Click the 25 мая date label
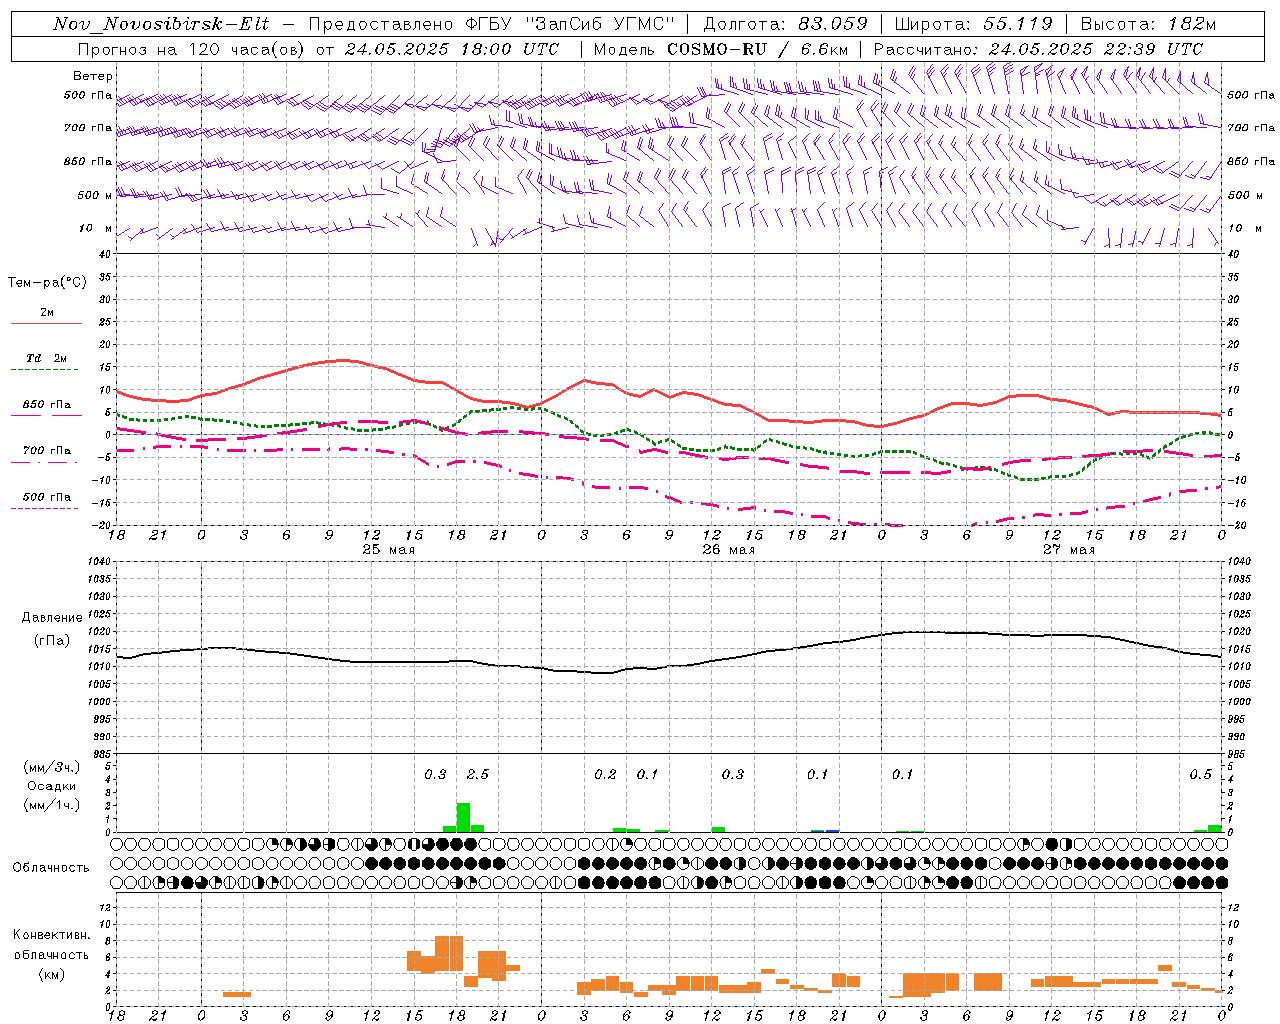Viewport: 1280px width, 1024px height. 388,550
